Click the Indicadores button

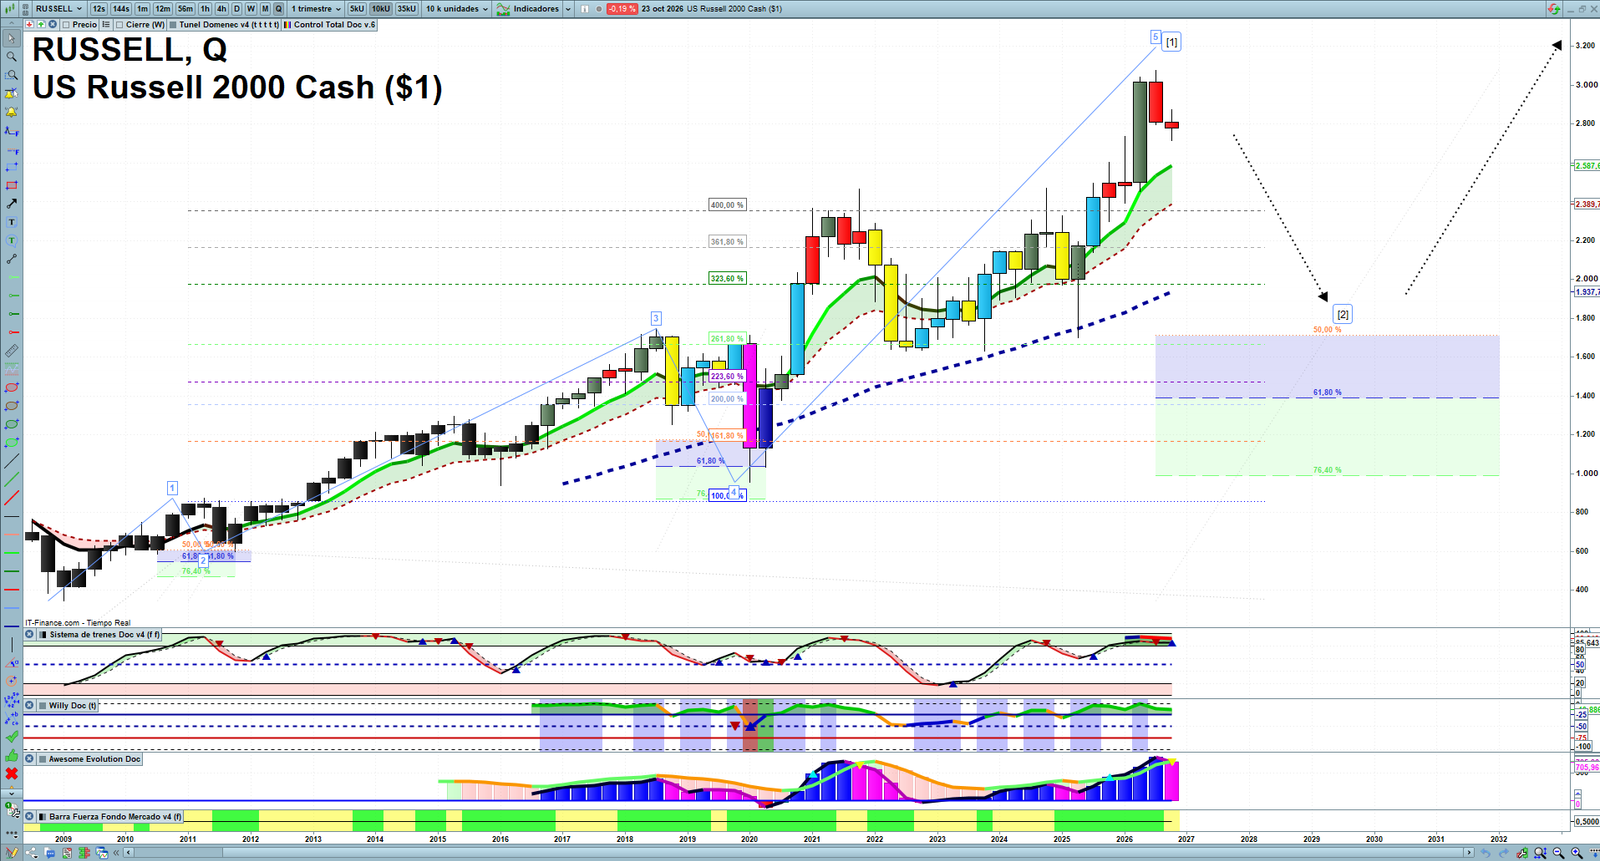(529, 8)
